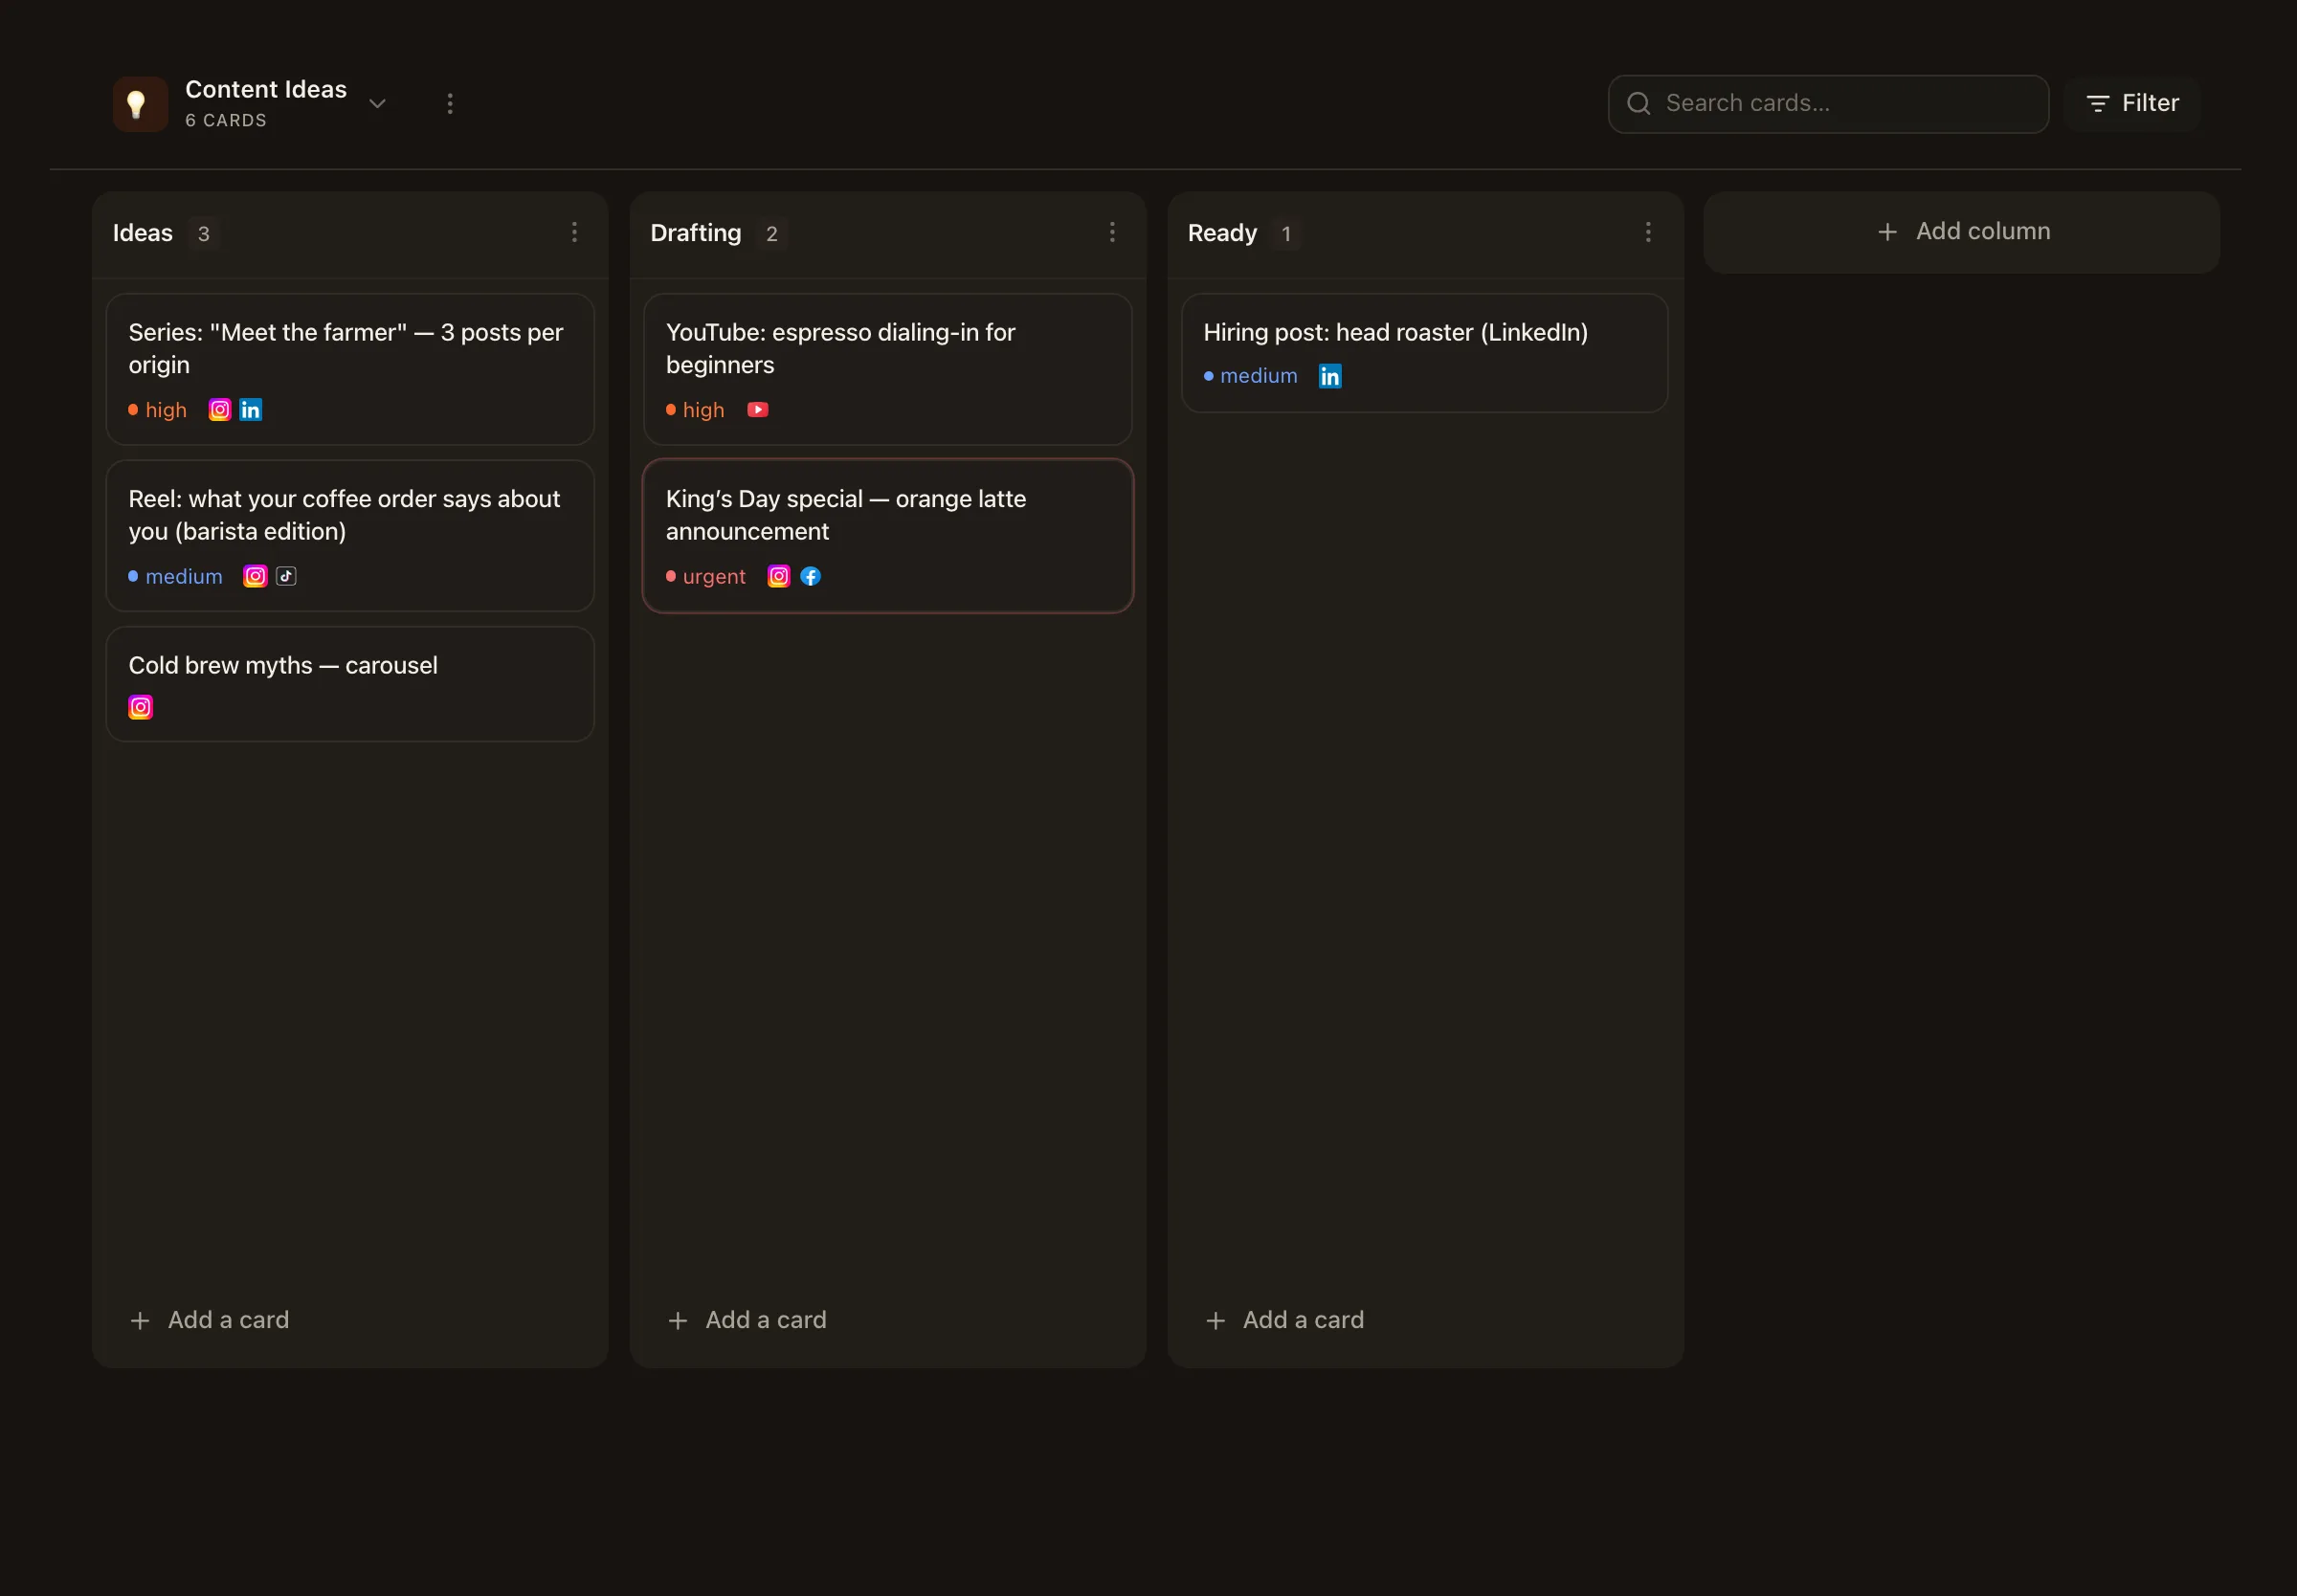Click medium tag on Reel coffee order card
The image size is (2297, 1596).
(x=176, y=576)
